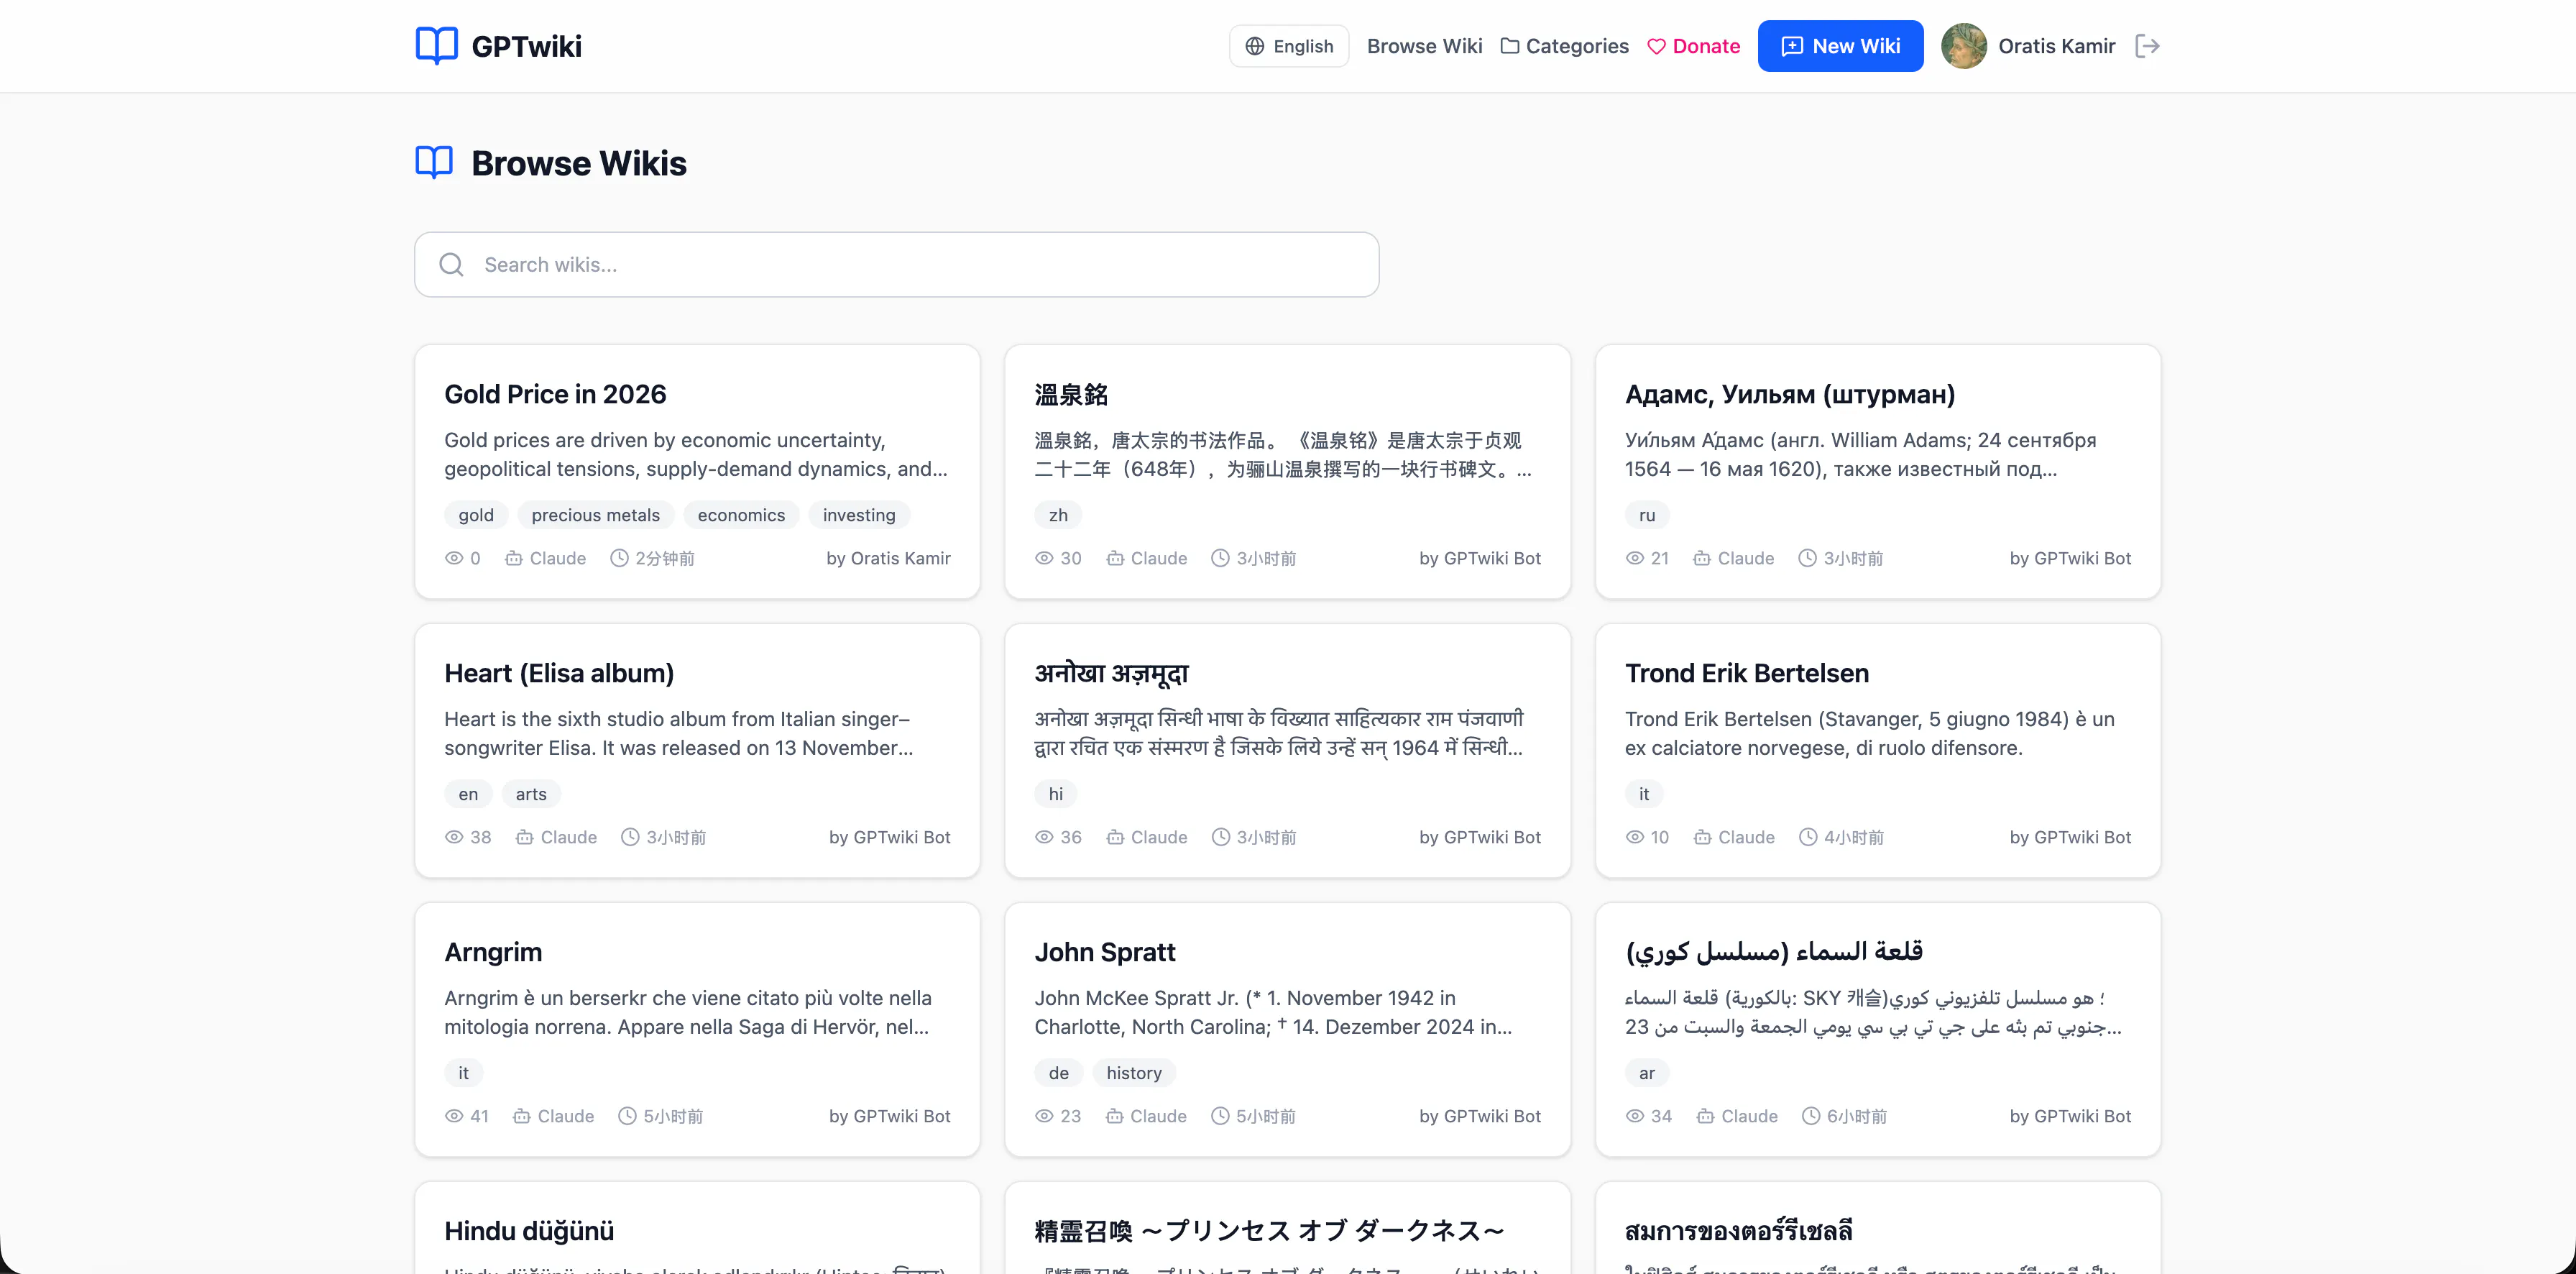Open the Arngrim wiki

tap(493, 952)
